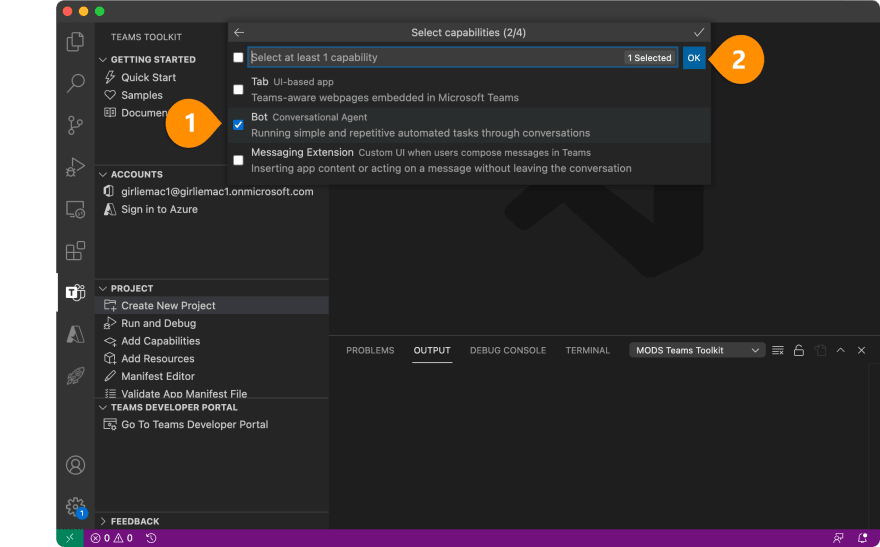Open the Remote Explorer view
The width and height of the screenshot is (880, 547).
75,209
